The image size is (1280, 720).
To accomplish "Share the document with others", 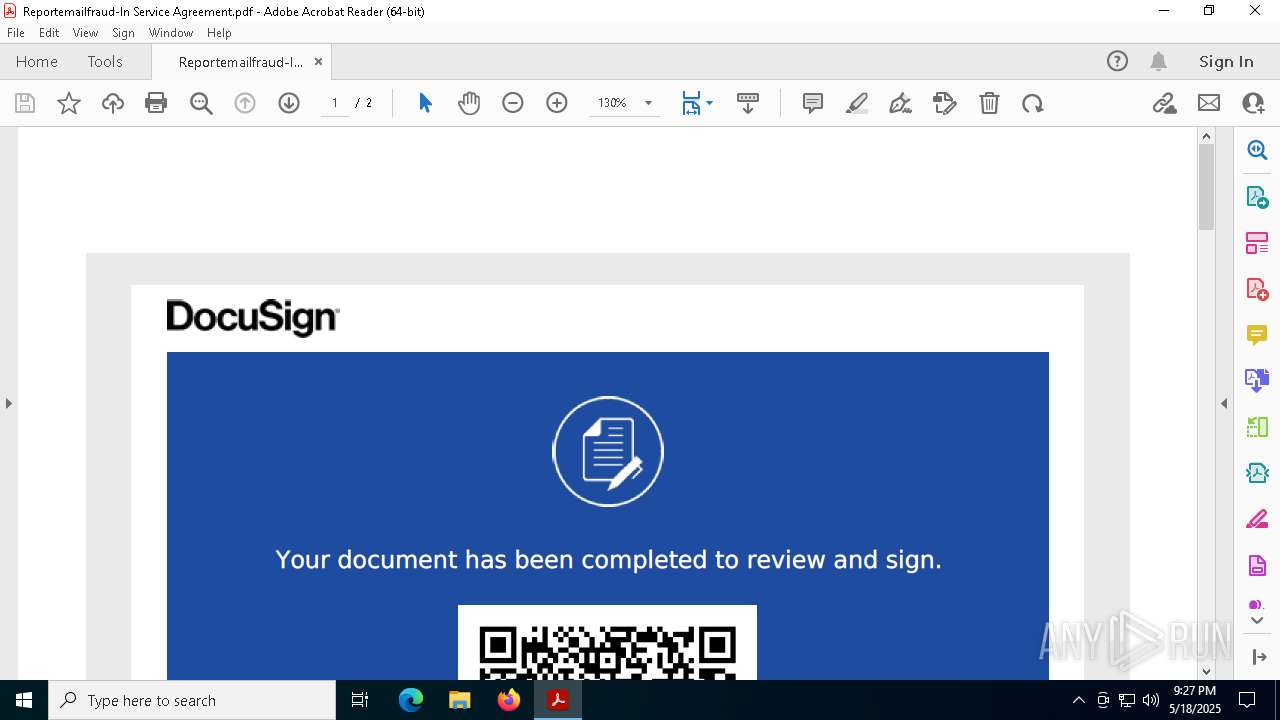I will tap(1253, 103).
